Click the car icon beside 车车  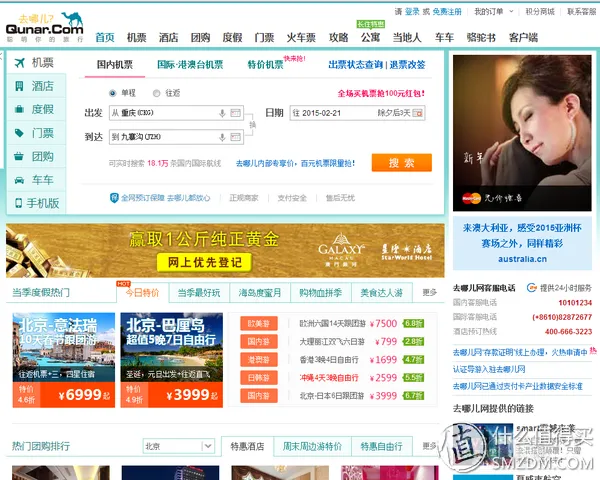click(x=19, y=180)
